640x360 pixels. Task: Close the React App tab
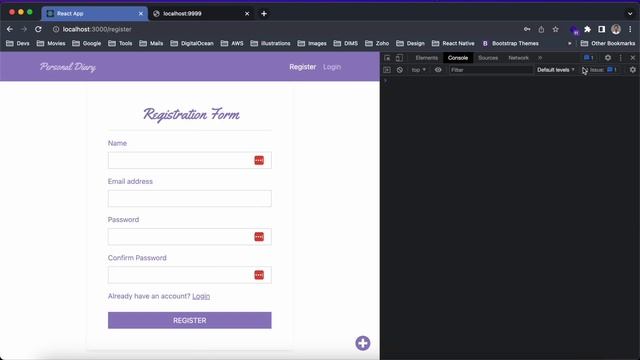tap(141, 13)
